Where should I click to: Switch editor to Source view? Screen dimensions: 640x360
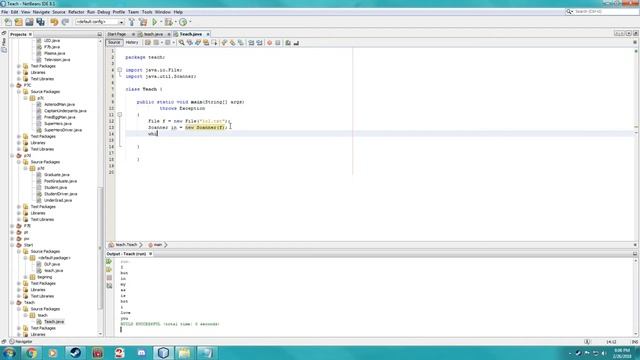tap(114, 42)
